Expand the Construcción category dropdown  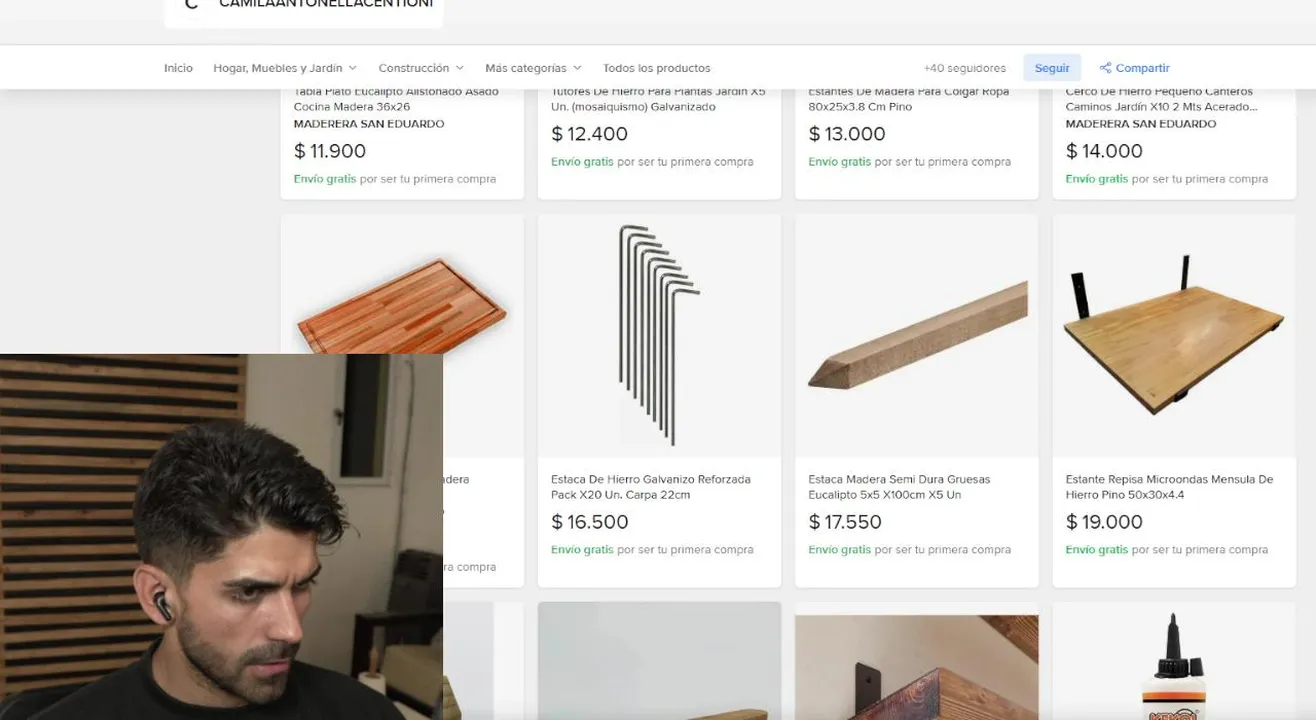(x=421, y=68)
